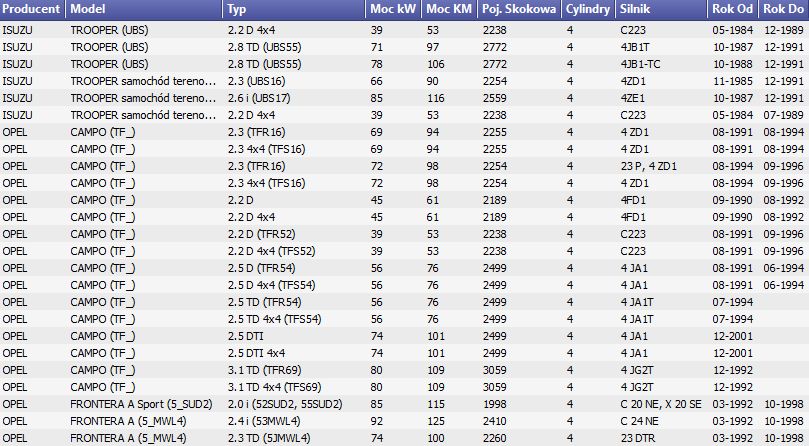809x446 pixels.
Task: Click engine cell C 24 NE
Action: click(x=639, y=422)
